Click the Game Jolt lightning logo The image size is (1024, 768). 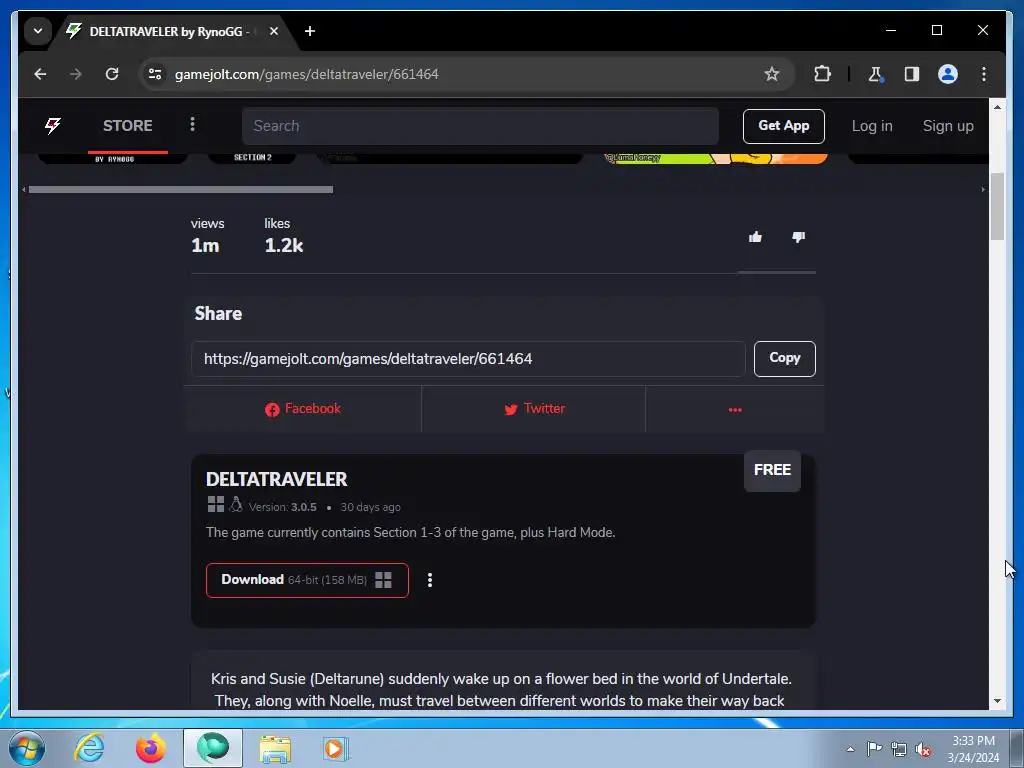pyautogui.click(x=53, y=125)
